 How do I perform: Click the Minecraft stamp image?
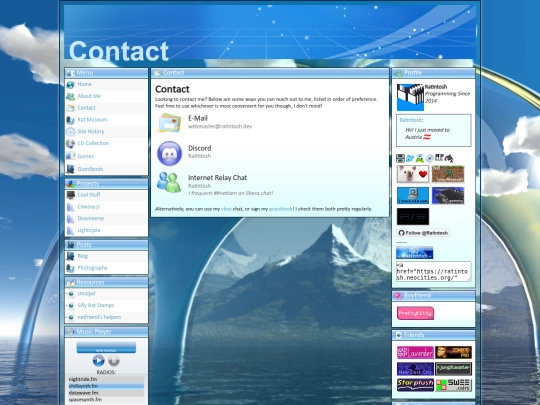448,174
